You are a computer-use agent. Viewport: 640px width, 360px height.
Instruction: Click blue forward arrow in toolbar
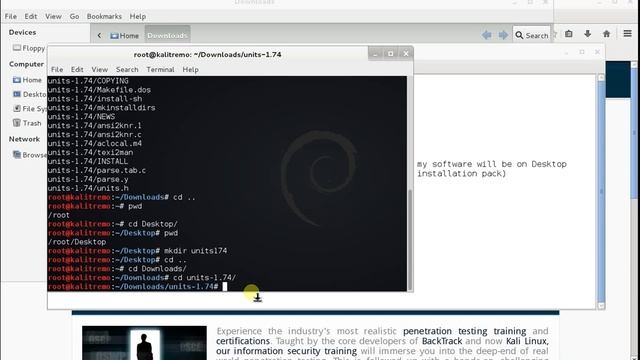pyautogui.click(x=503, y=35)
